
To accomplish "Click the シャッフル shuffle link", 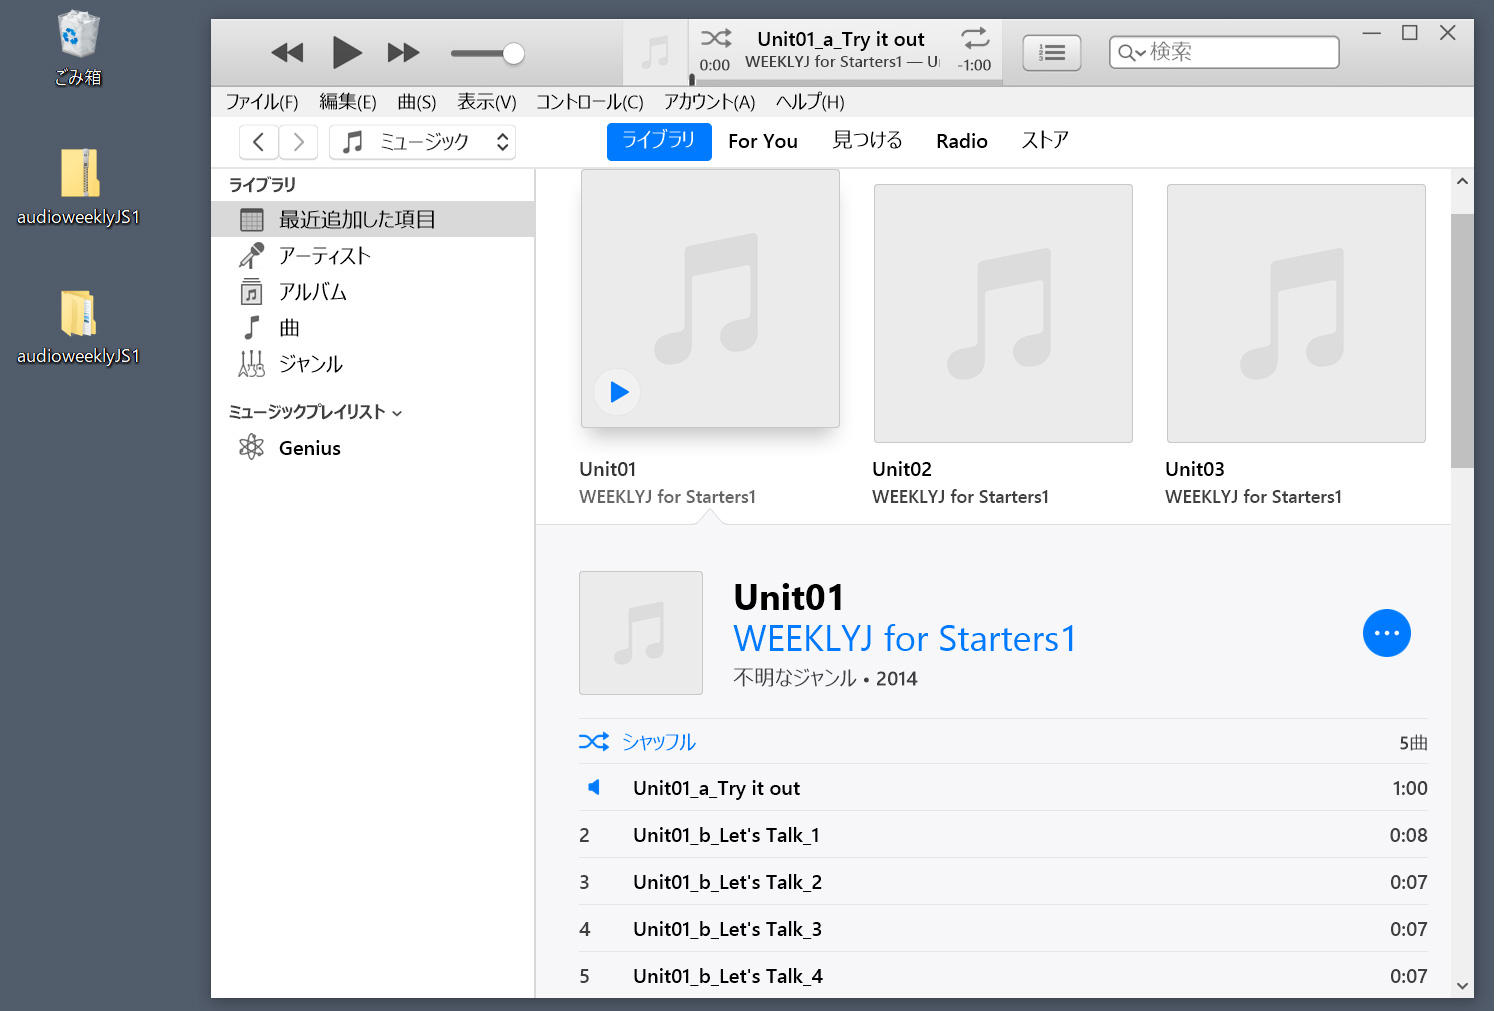I will pyautogui.click(x=637, y=742).
